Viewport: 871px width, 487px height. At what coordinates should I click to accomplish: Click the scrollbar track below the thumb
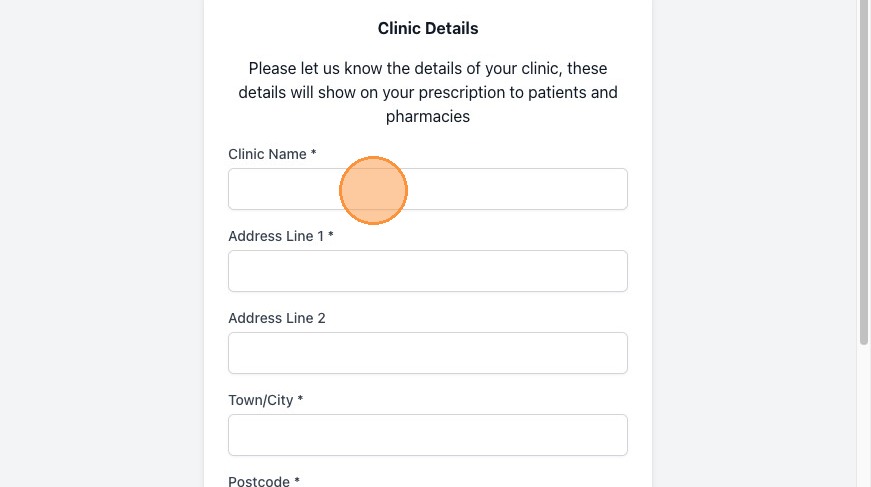tap(864, 416)
